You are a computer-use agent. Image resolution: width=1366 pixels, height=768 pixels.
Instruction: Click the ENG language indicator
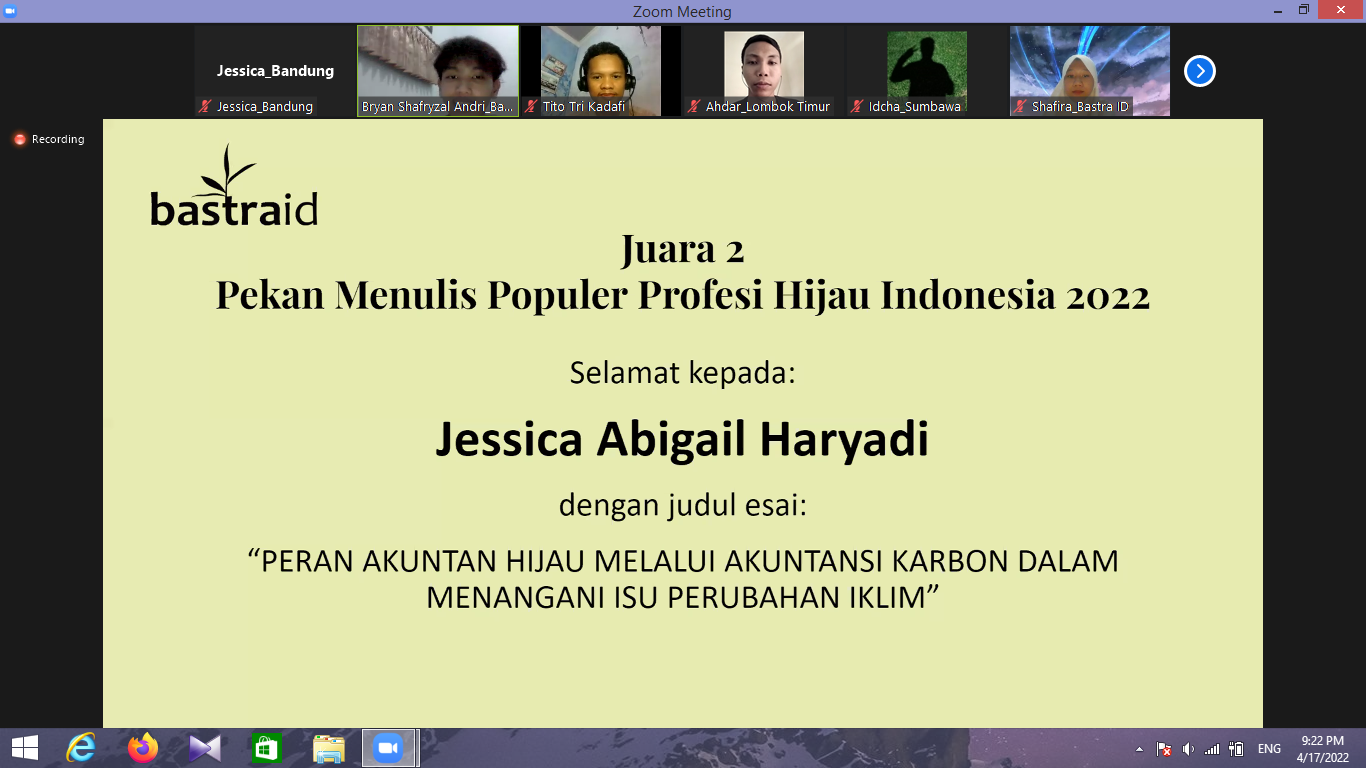(x=1270, y=748)
